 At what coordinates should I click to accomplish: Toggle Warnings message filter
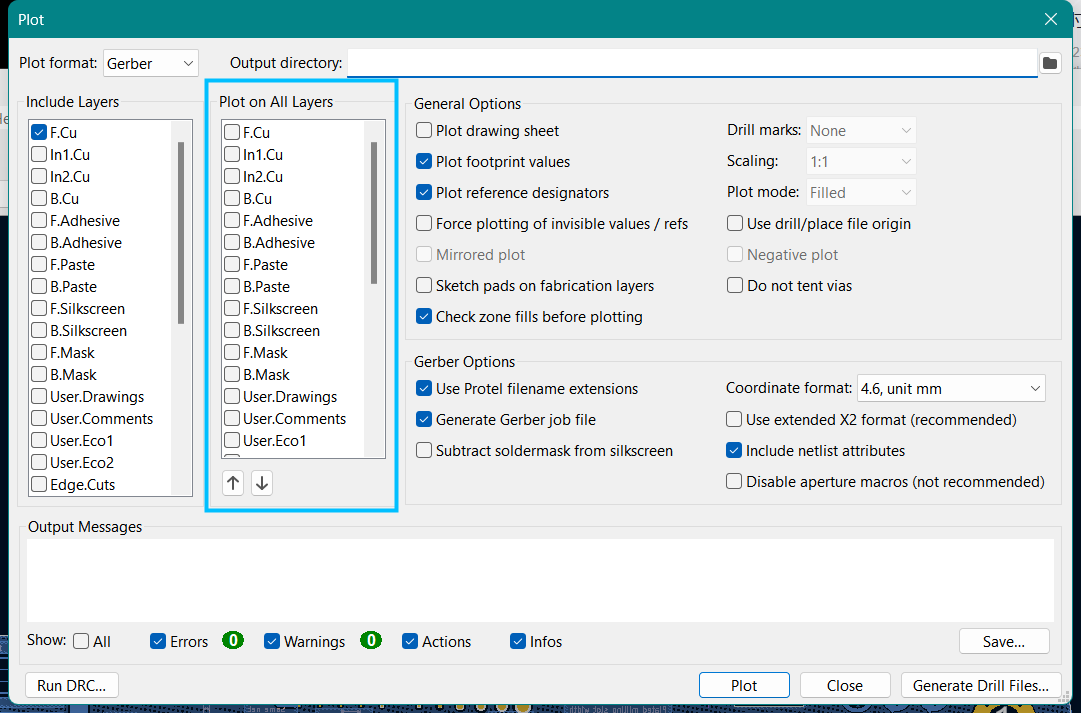(272, 641)
